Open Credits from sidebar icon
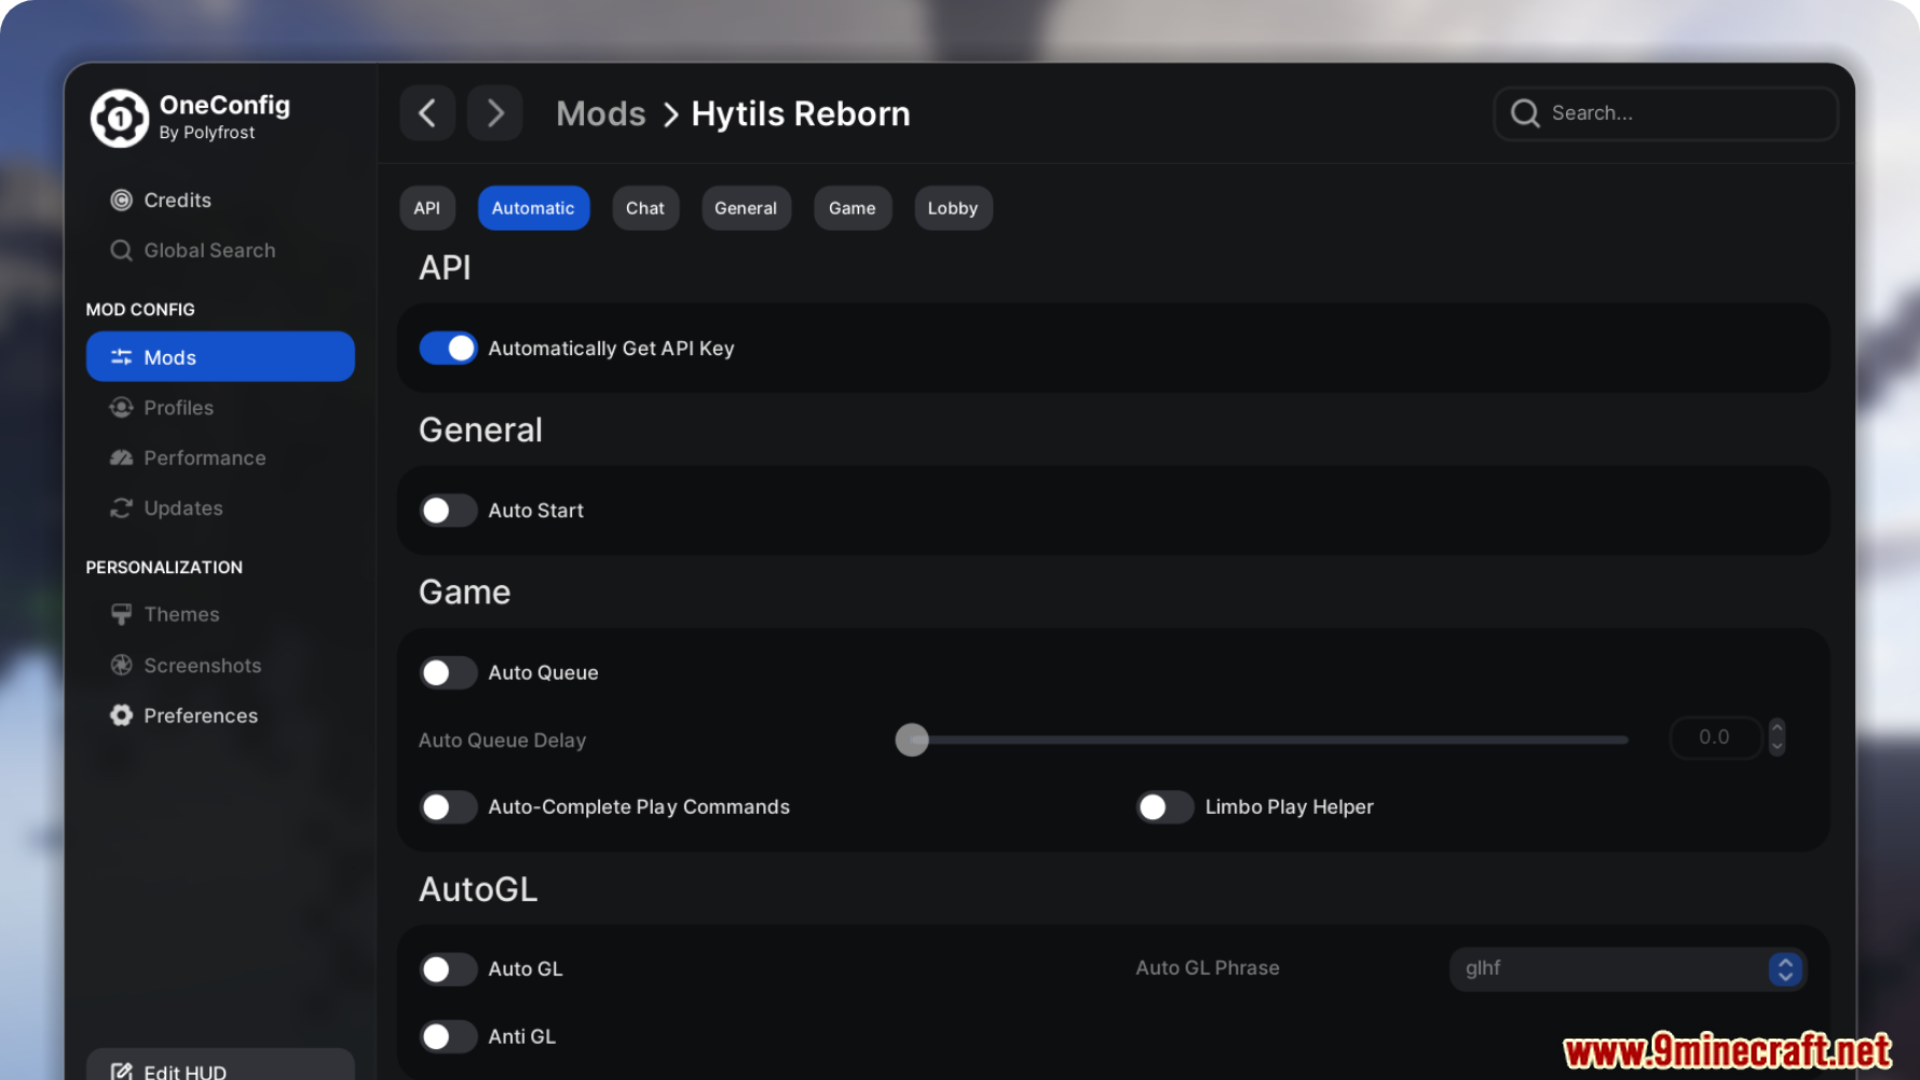 point(121,200)
